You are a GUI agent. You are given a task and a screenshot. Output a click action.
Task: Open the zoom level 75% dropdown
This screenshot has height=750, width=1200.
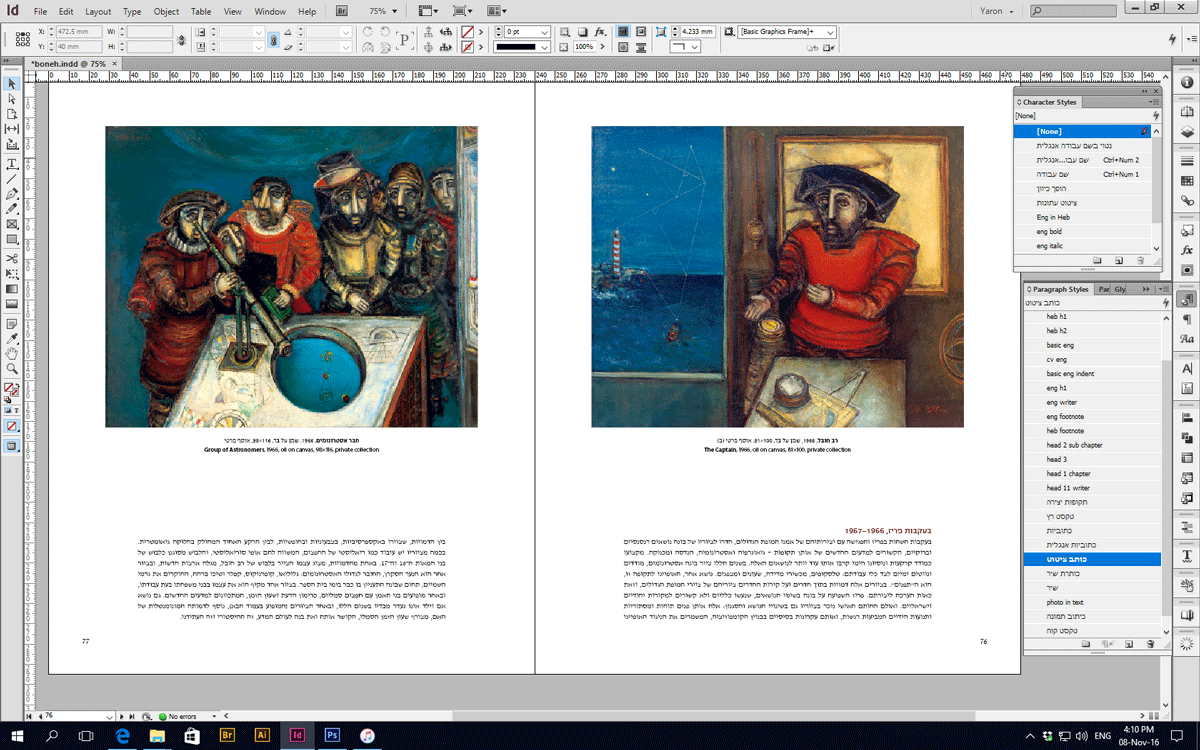coord(397,11)
